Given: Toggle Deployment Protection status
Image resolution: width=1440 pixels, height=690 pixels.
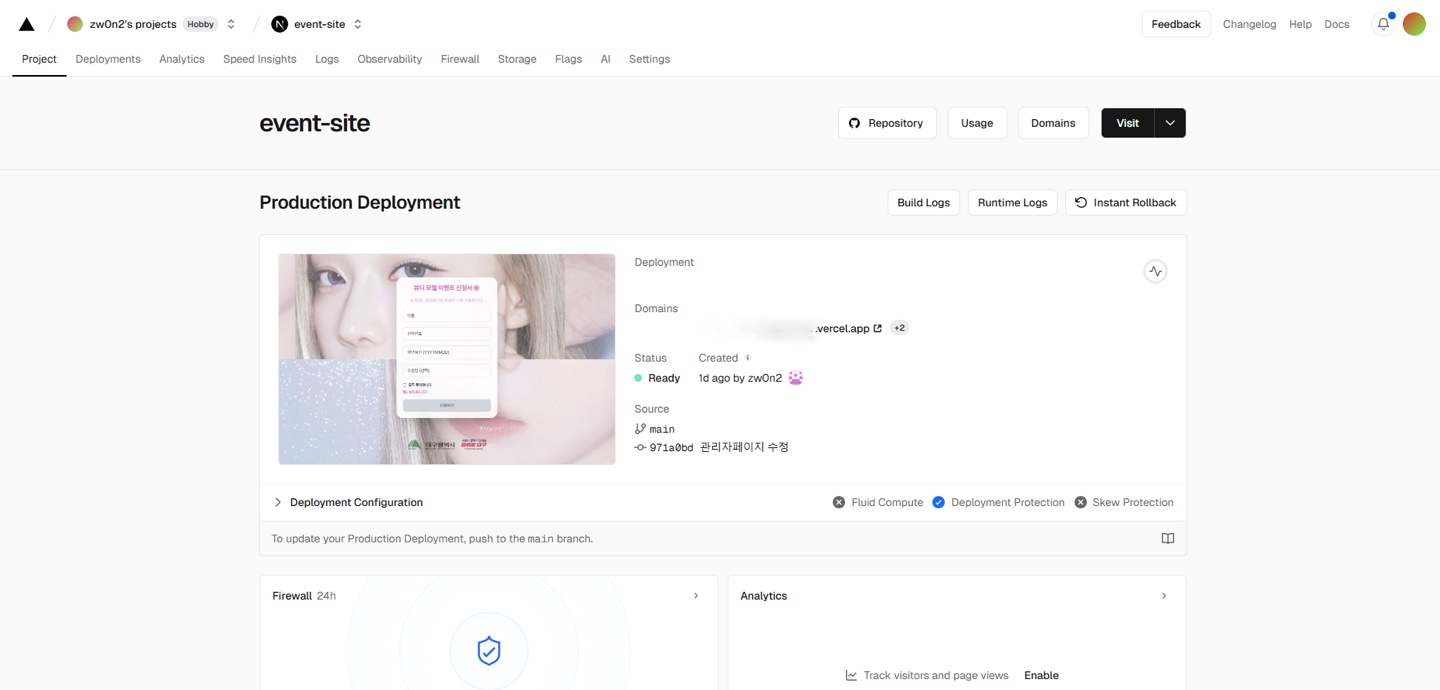Looking at the screenshot, I should click(x=938, y=501).
